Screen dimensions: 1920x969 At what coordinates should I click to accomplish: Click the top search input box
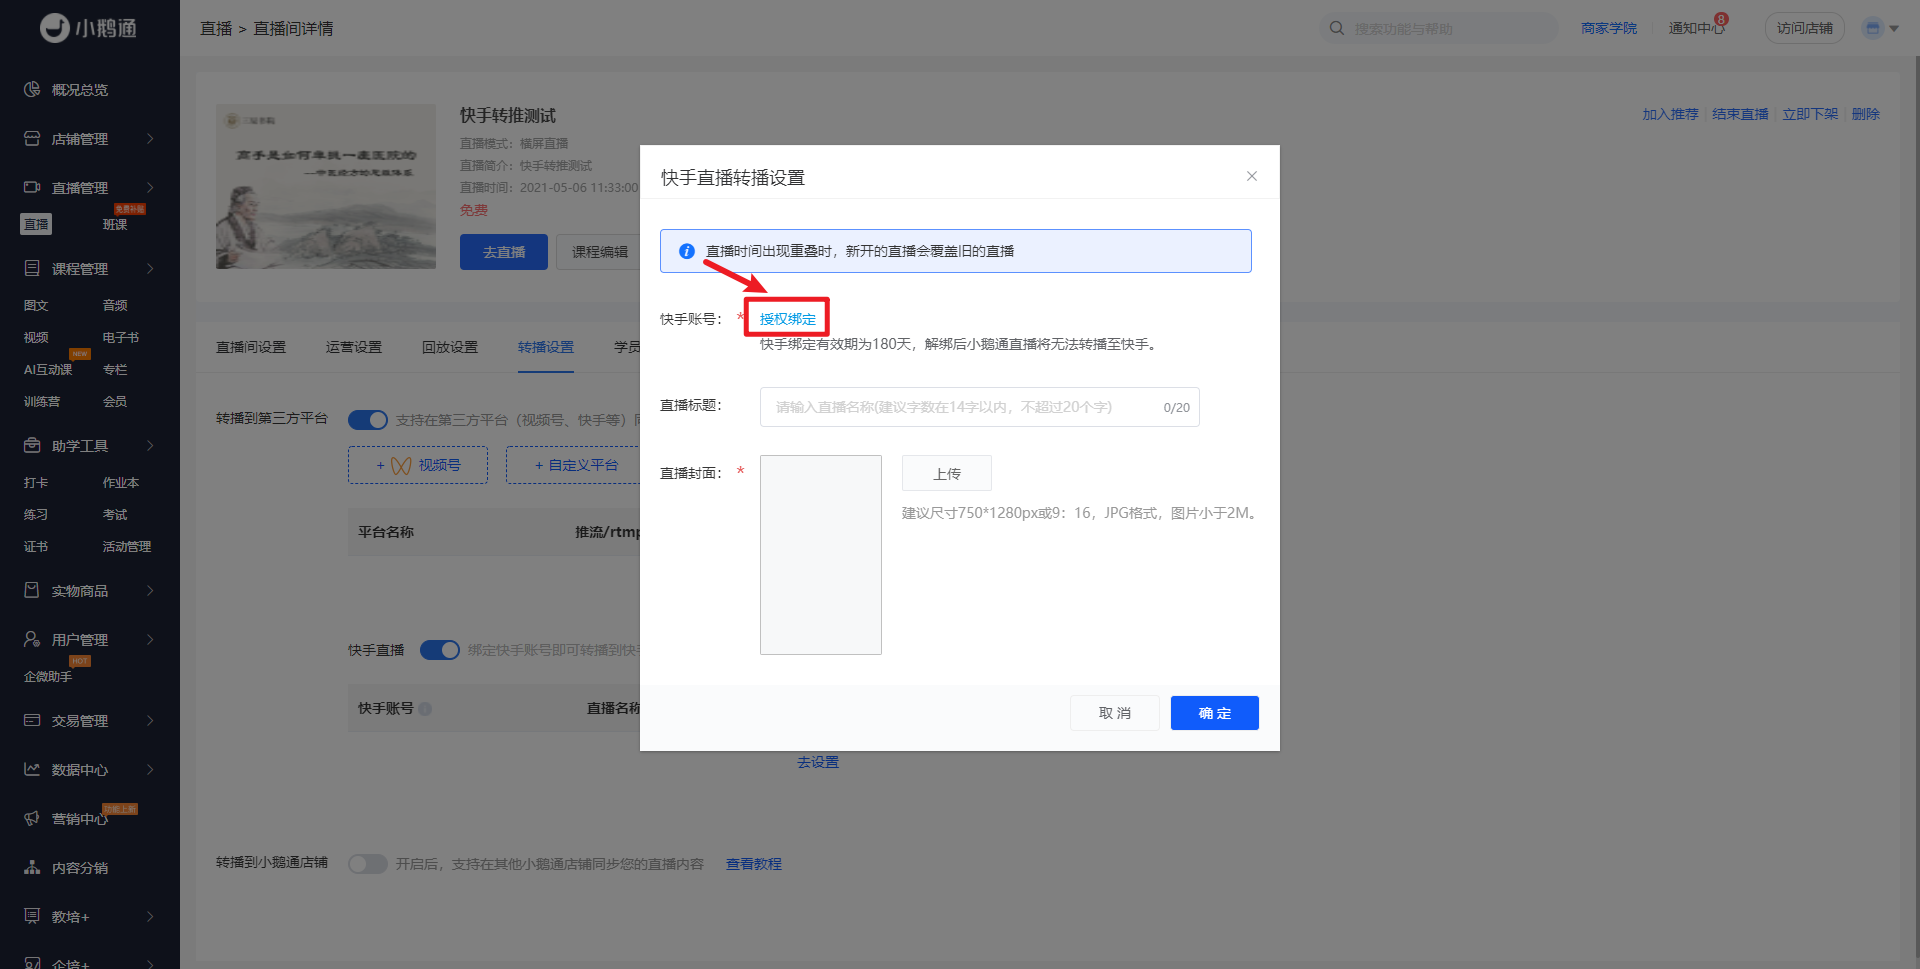(1439, 28)
